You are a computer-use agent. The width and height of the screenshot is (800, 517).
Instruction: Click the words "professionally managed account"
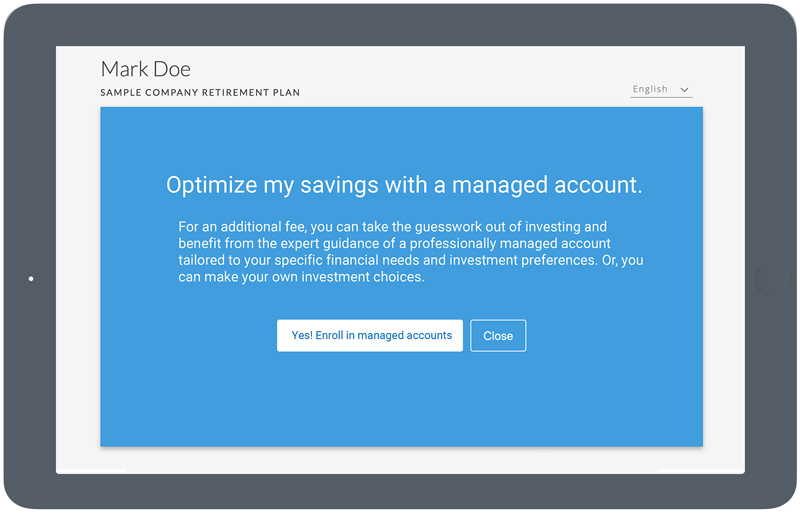[510, 243]
